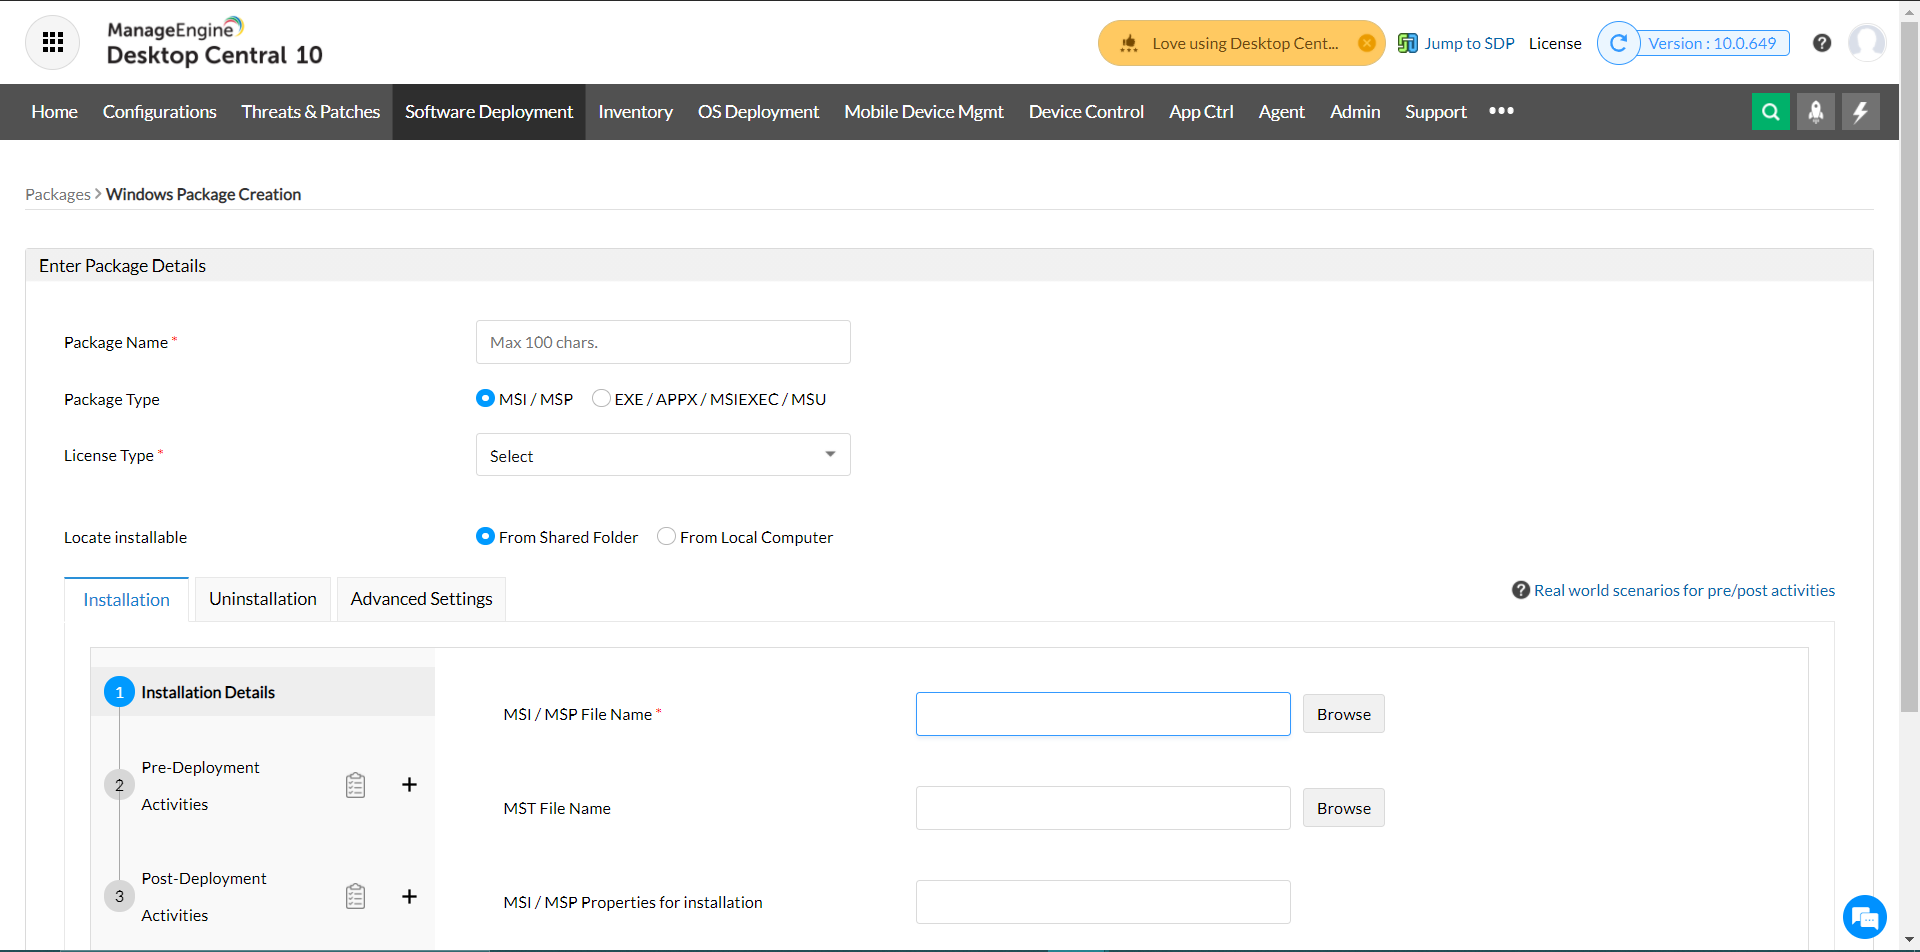Open the help question mark icon
This screenshot has width=1920, height=952.
point(1822,43)
